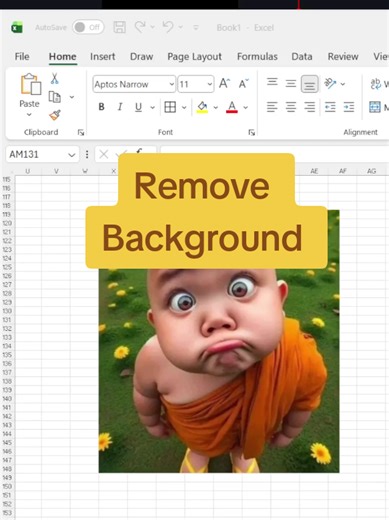This screenshot has height=520, width=389.
Task: Click the Wrap Text icon
Action: click(376, 83)
